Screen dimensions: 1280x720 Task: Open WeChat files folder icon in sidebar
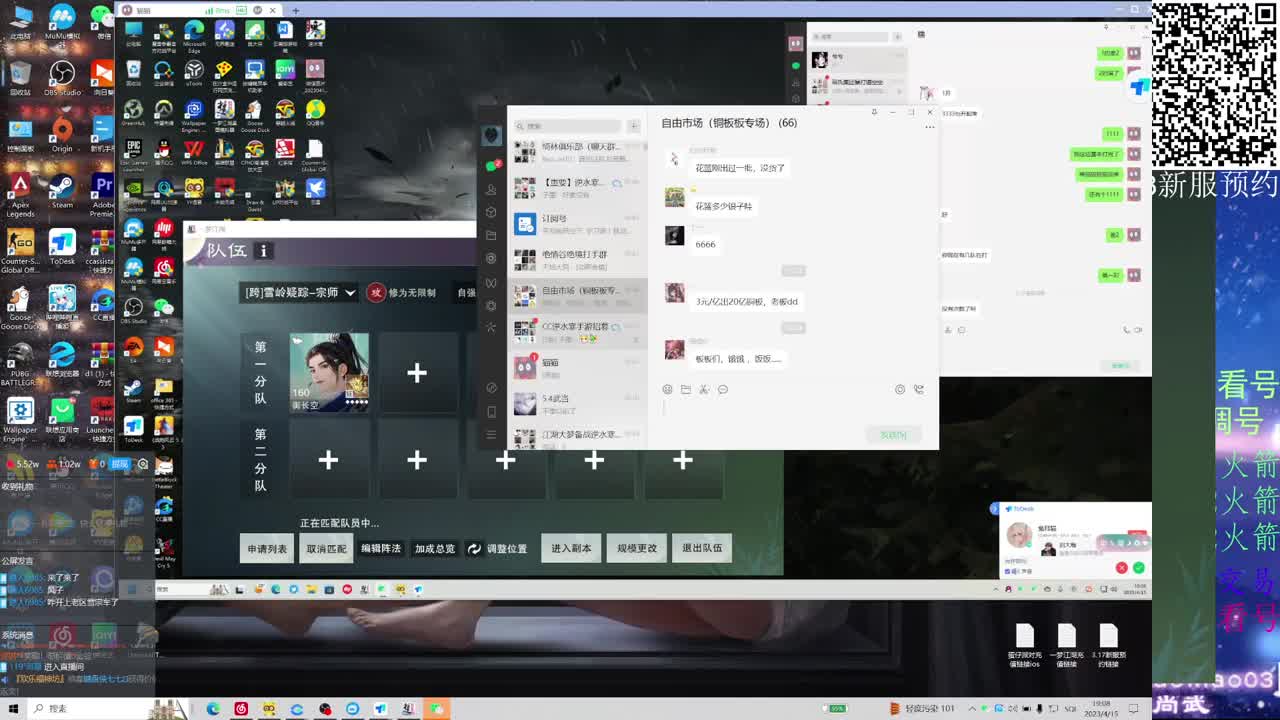point(491,235)
